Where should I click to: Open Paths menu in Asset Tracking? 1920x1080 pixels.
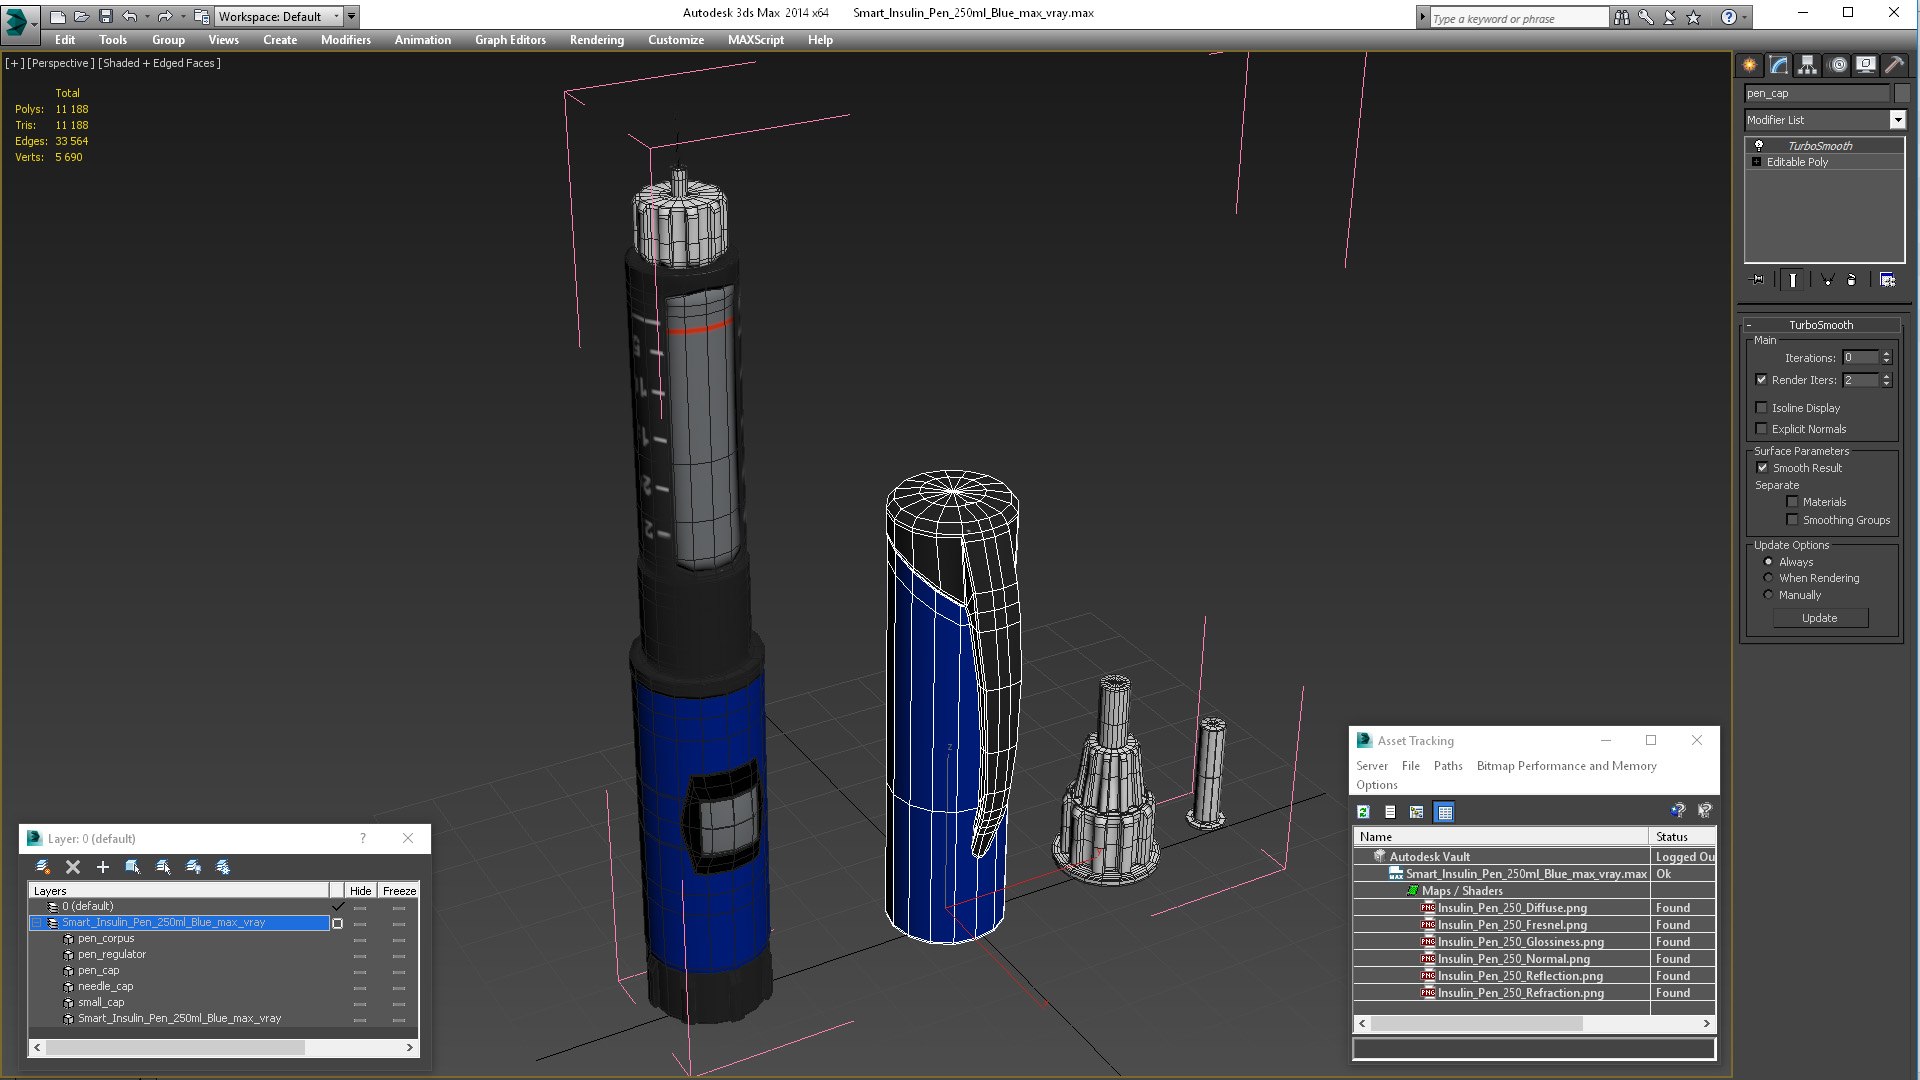point(1447,766)
